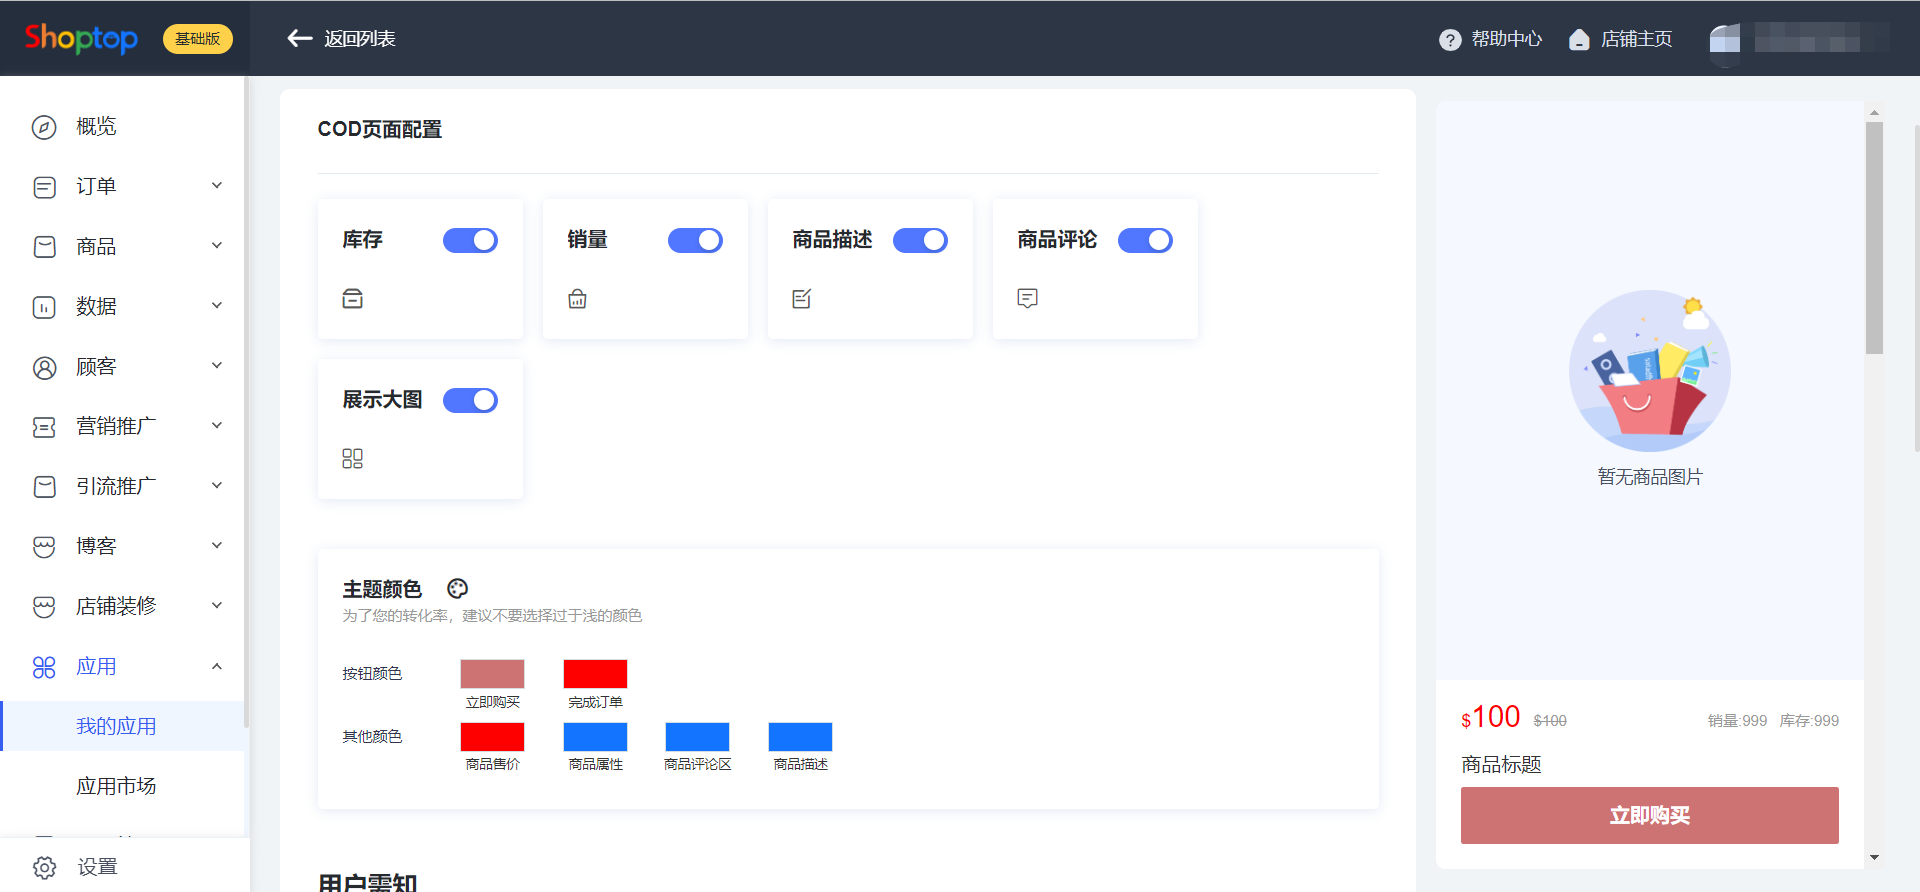This screenshot has height=892, width=1920.
Task: Collapse the 应用 menu chevron
Action: pos(217,666)
